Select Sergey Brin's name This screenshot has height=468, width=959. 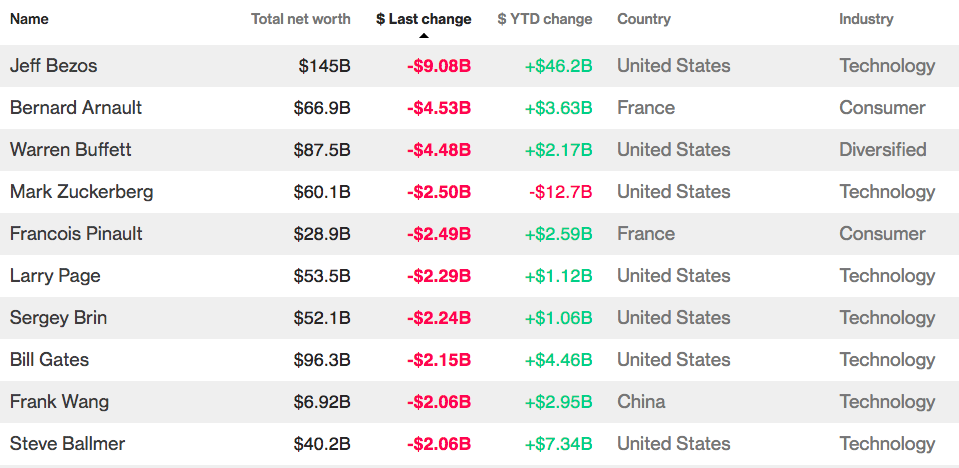coord(58,318)
